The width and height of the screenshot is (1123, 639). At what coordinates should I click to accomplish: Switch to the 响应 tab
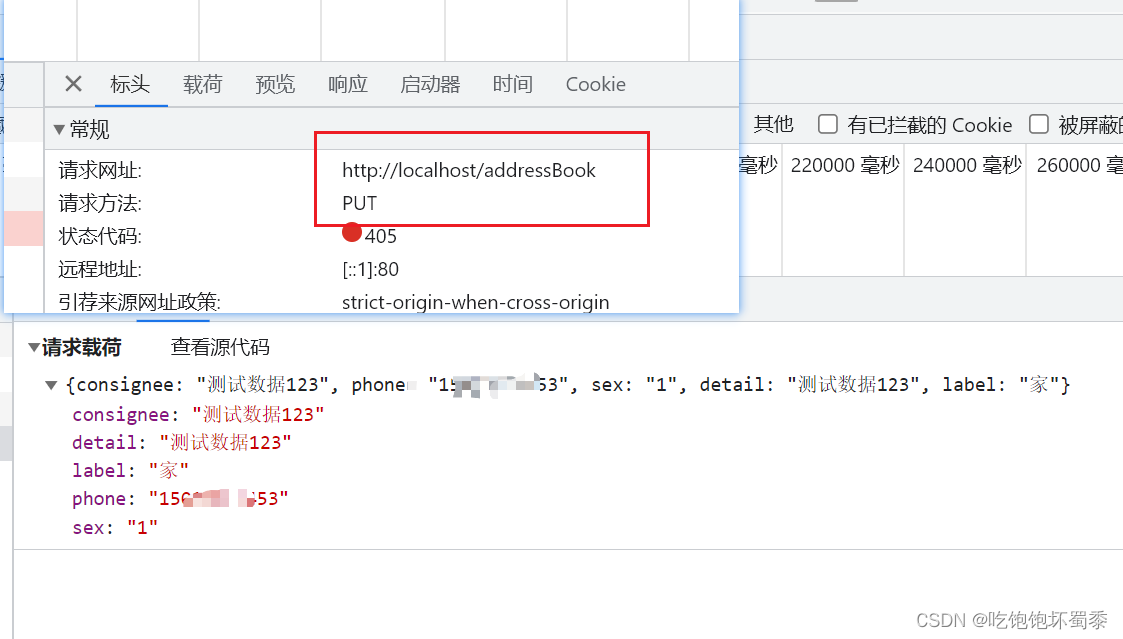(347, 84)
